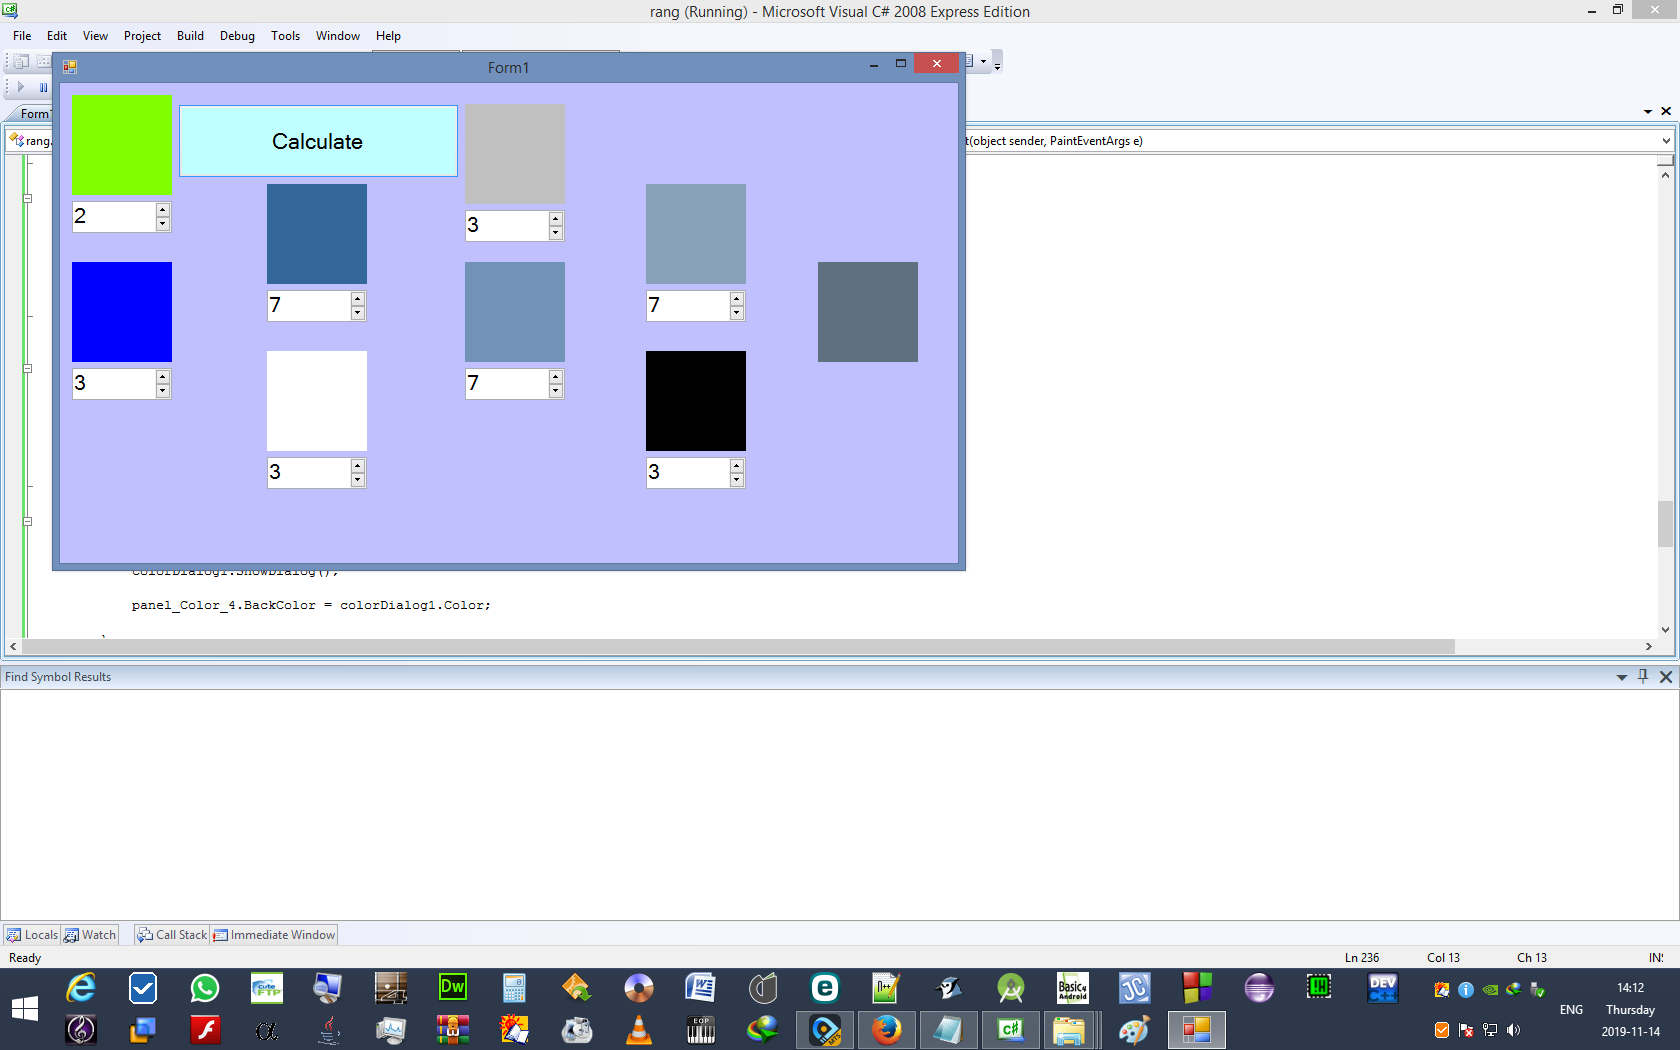Screen dimensions: 1680x1050
Task: Open the File menu
Action: [22, 36]
